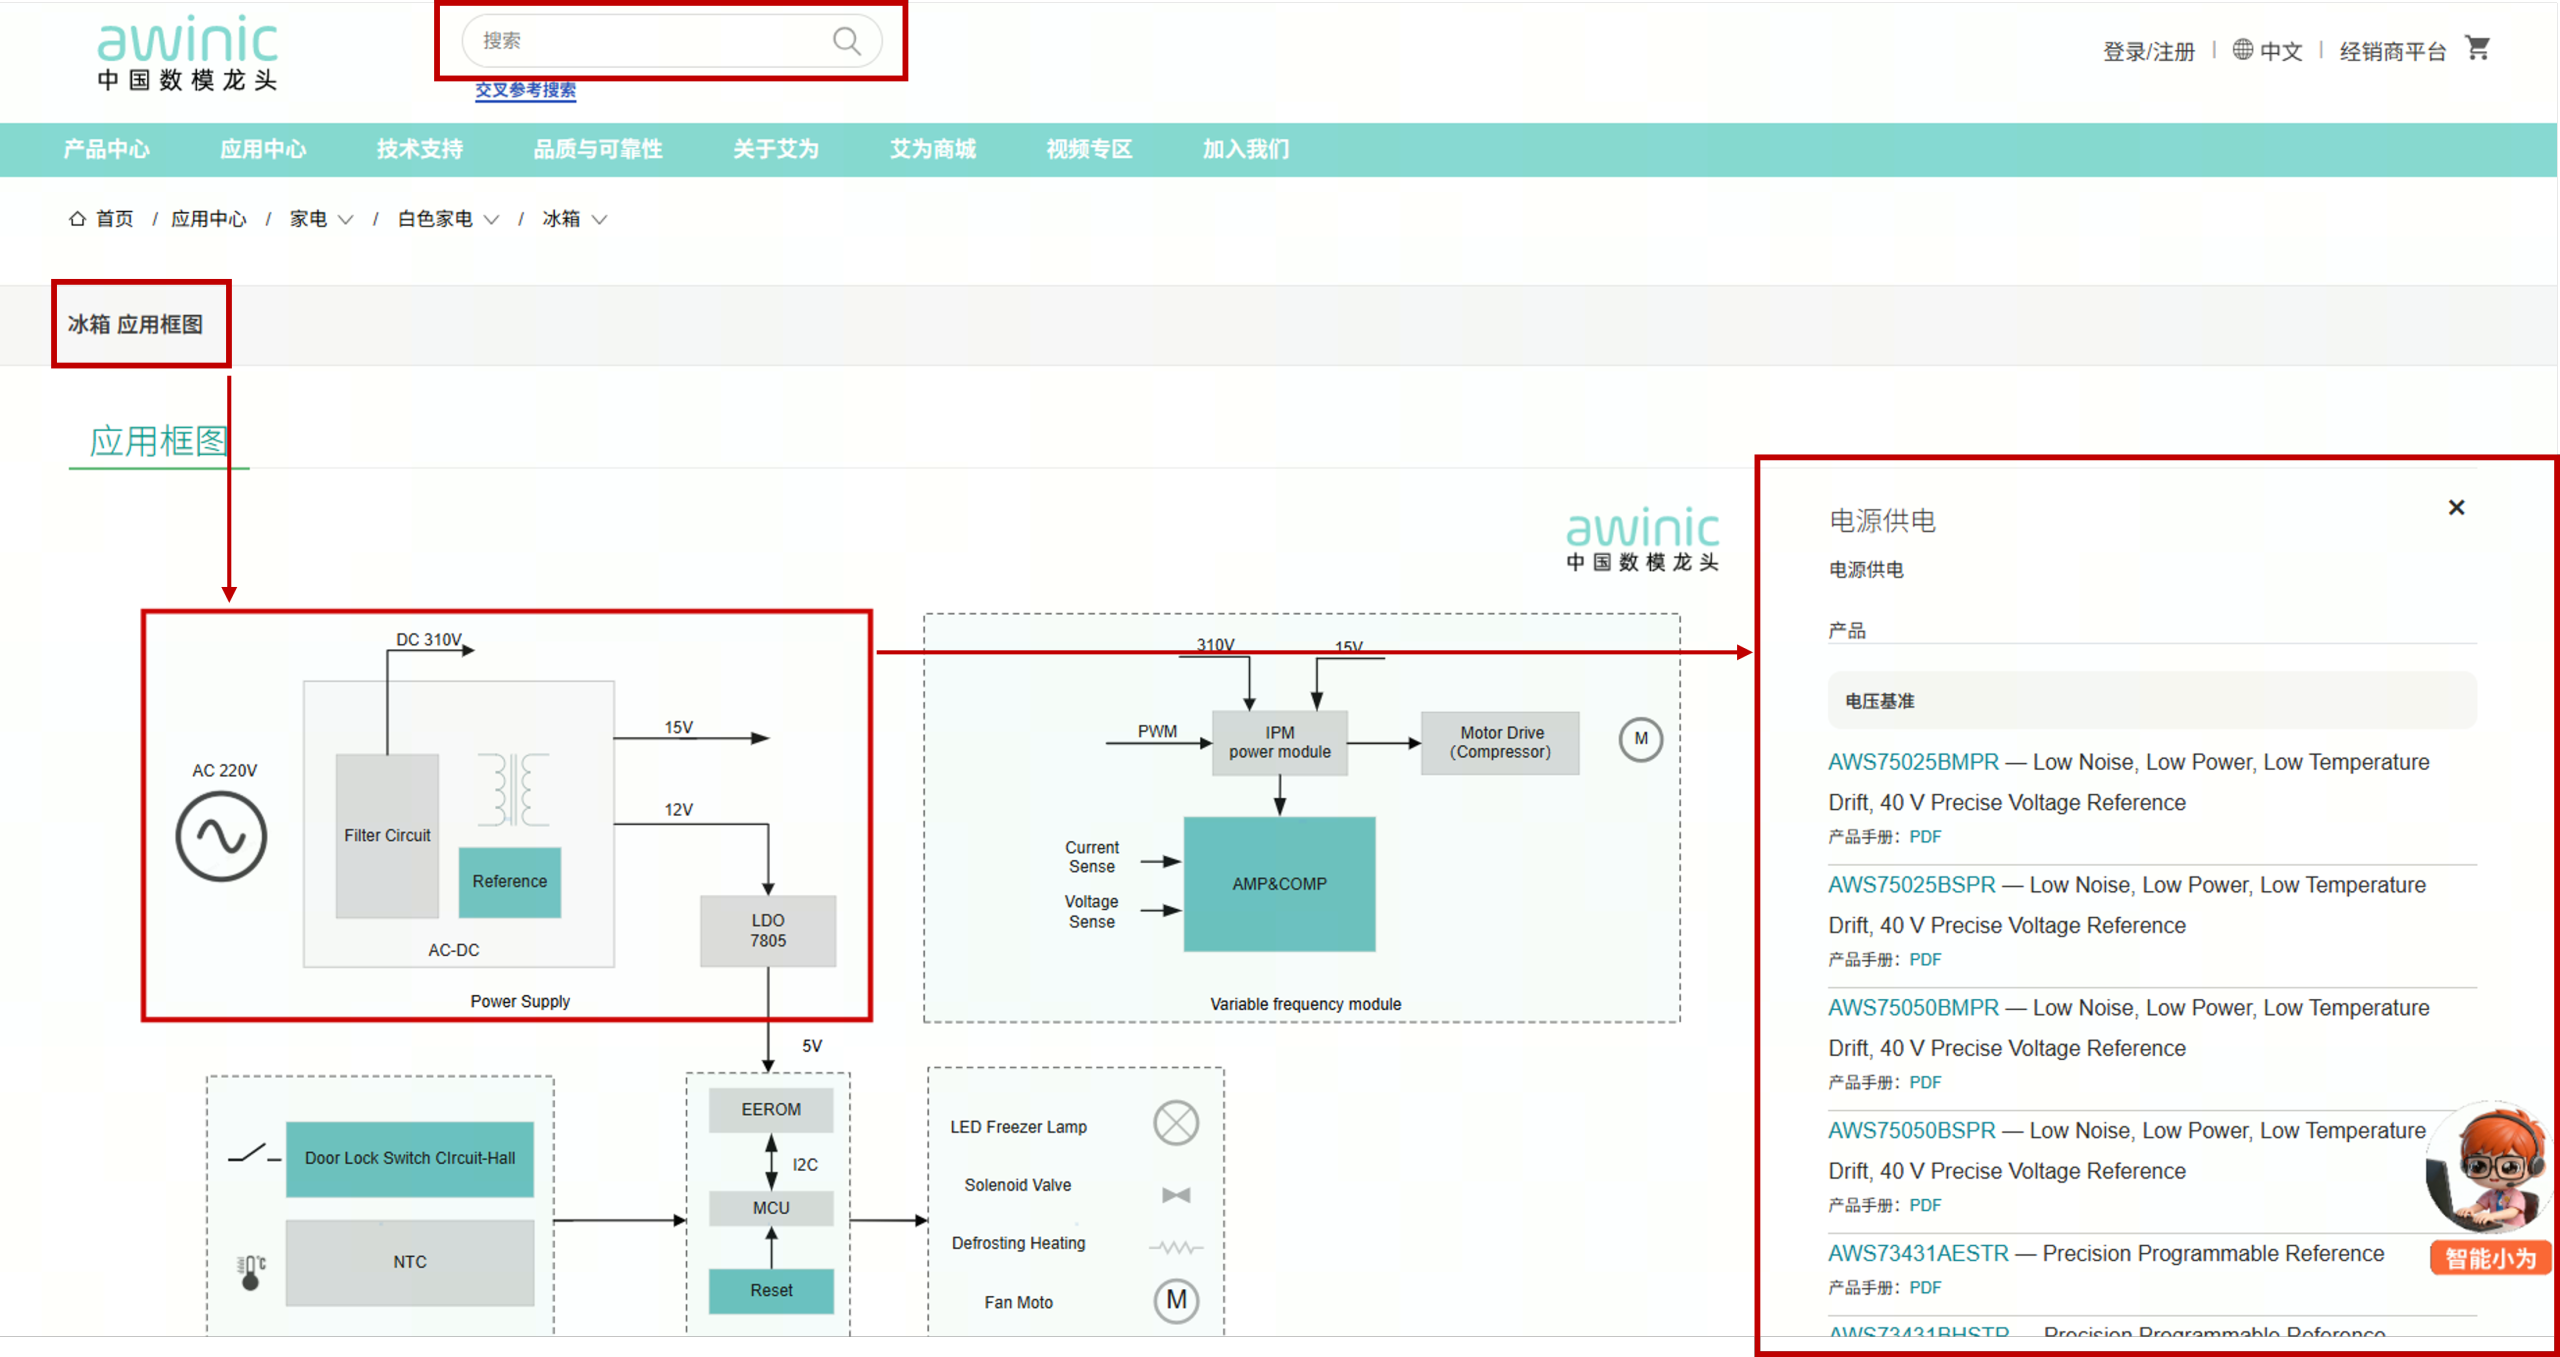Viewport: 2560px width, 1357px height.
Task: Click the globe language icon
Action: point(2243,49)
